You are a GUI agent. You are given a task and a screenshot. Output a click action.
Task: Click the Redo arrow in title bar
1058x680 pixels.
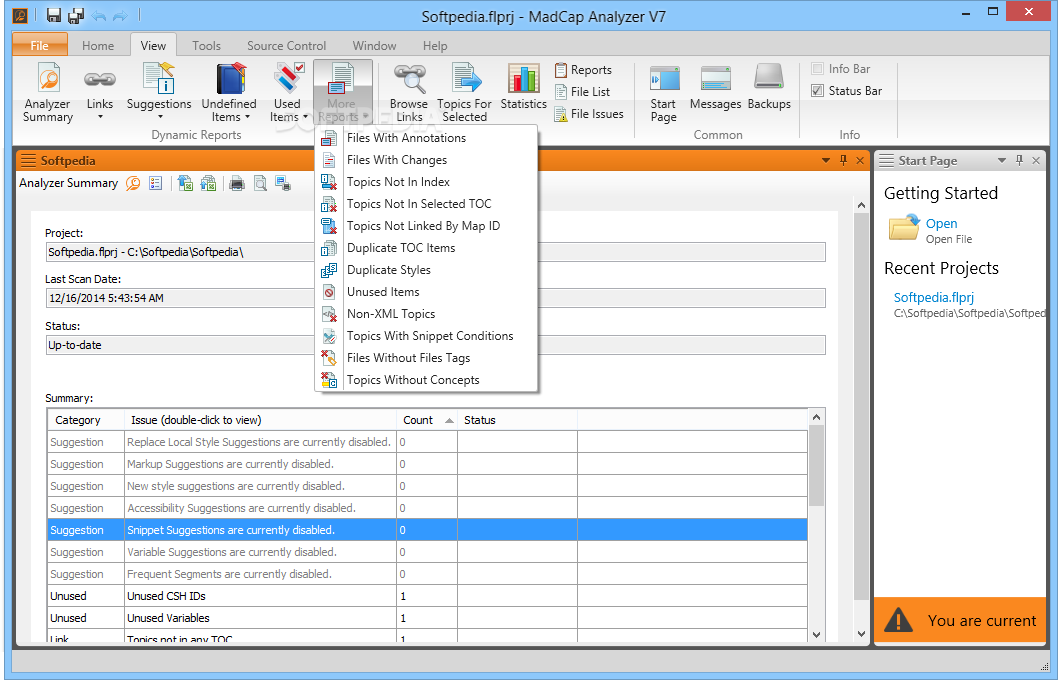pos(121,15)
